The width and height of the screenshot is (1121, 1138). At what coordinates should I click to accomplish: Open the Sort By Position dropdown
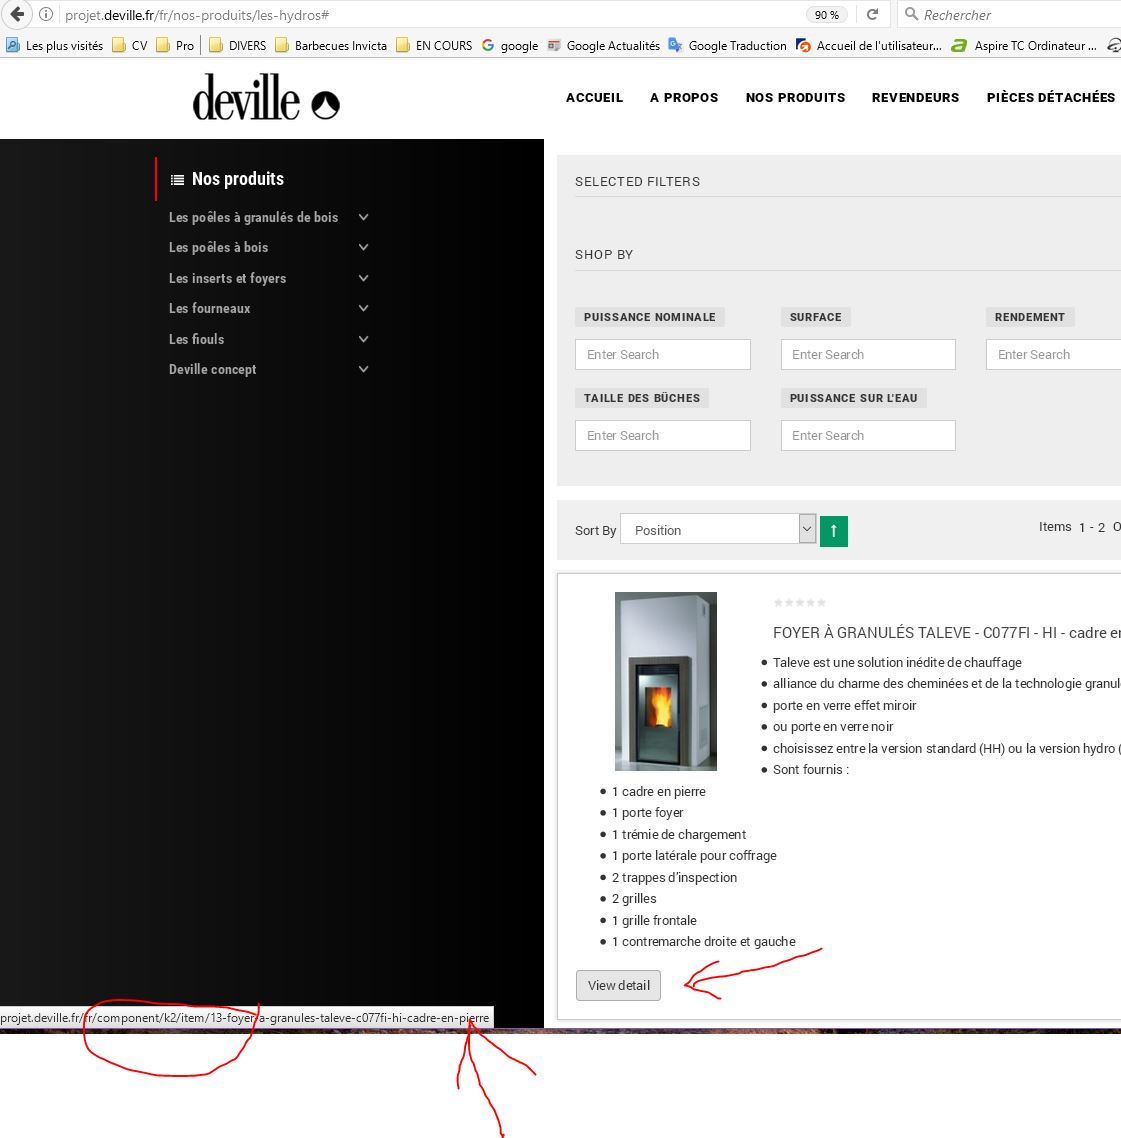click(x=718, y=529)
